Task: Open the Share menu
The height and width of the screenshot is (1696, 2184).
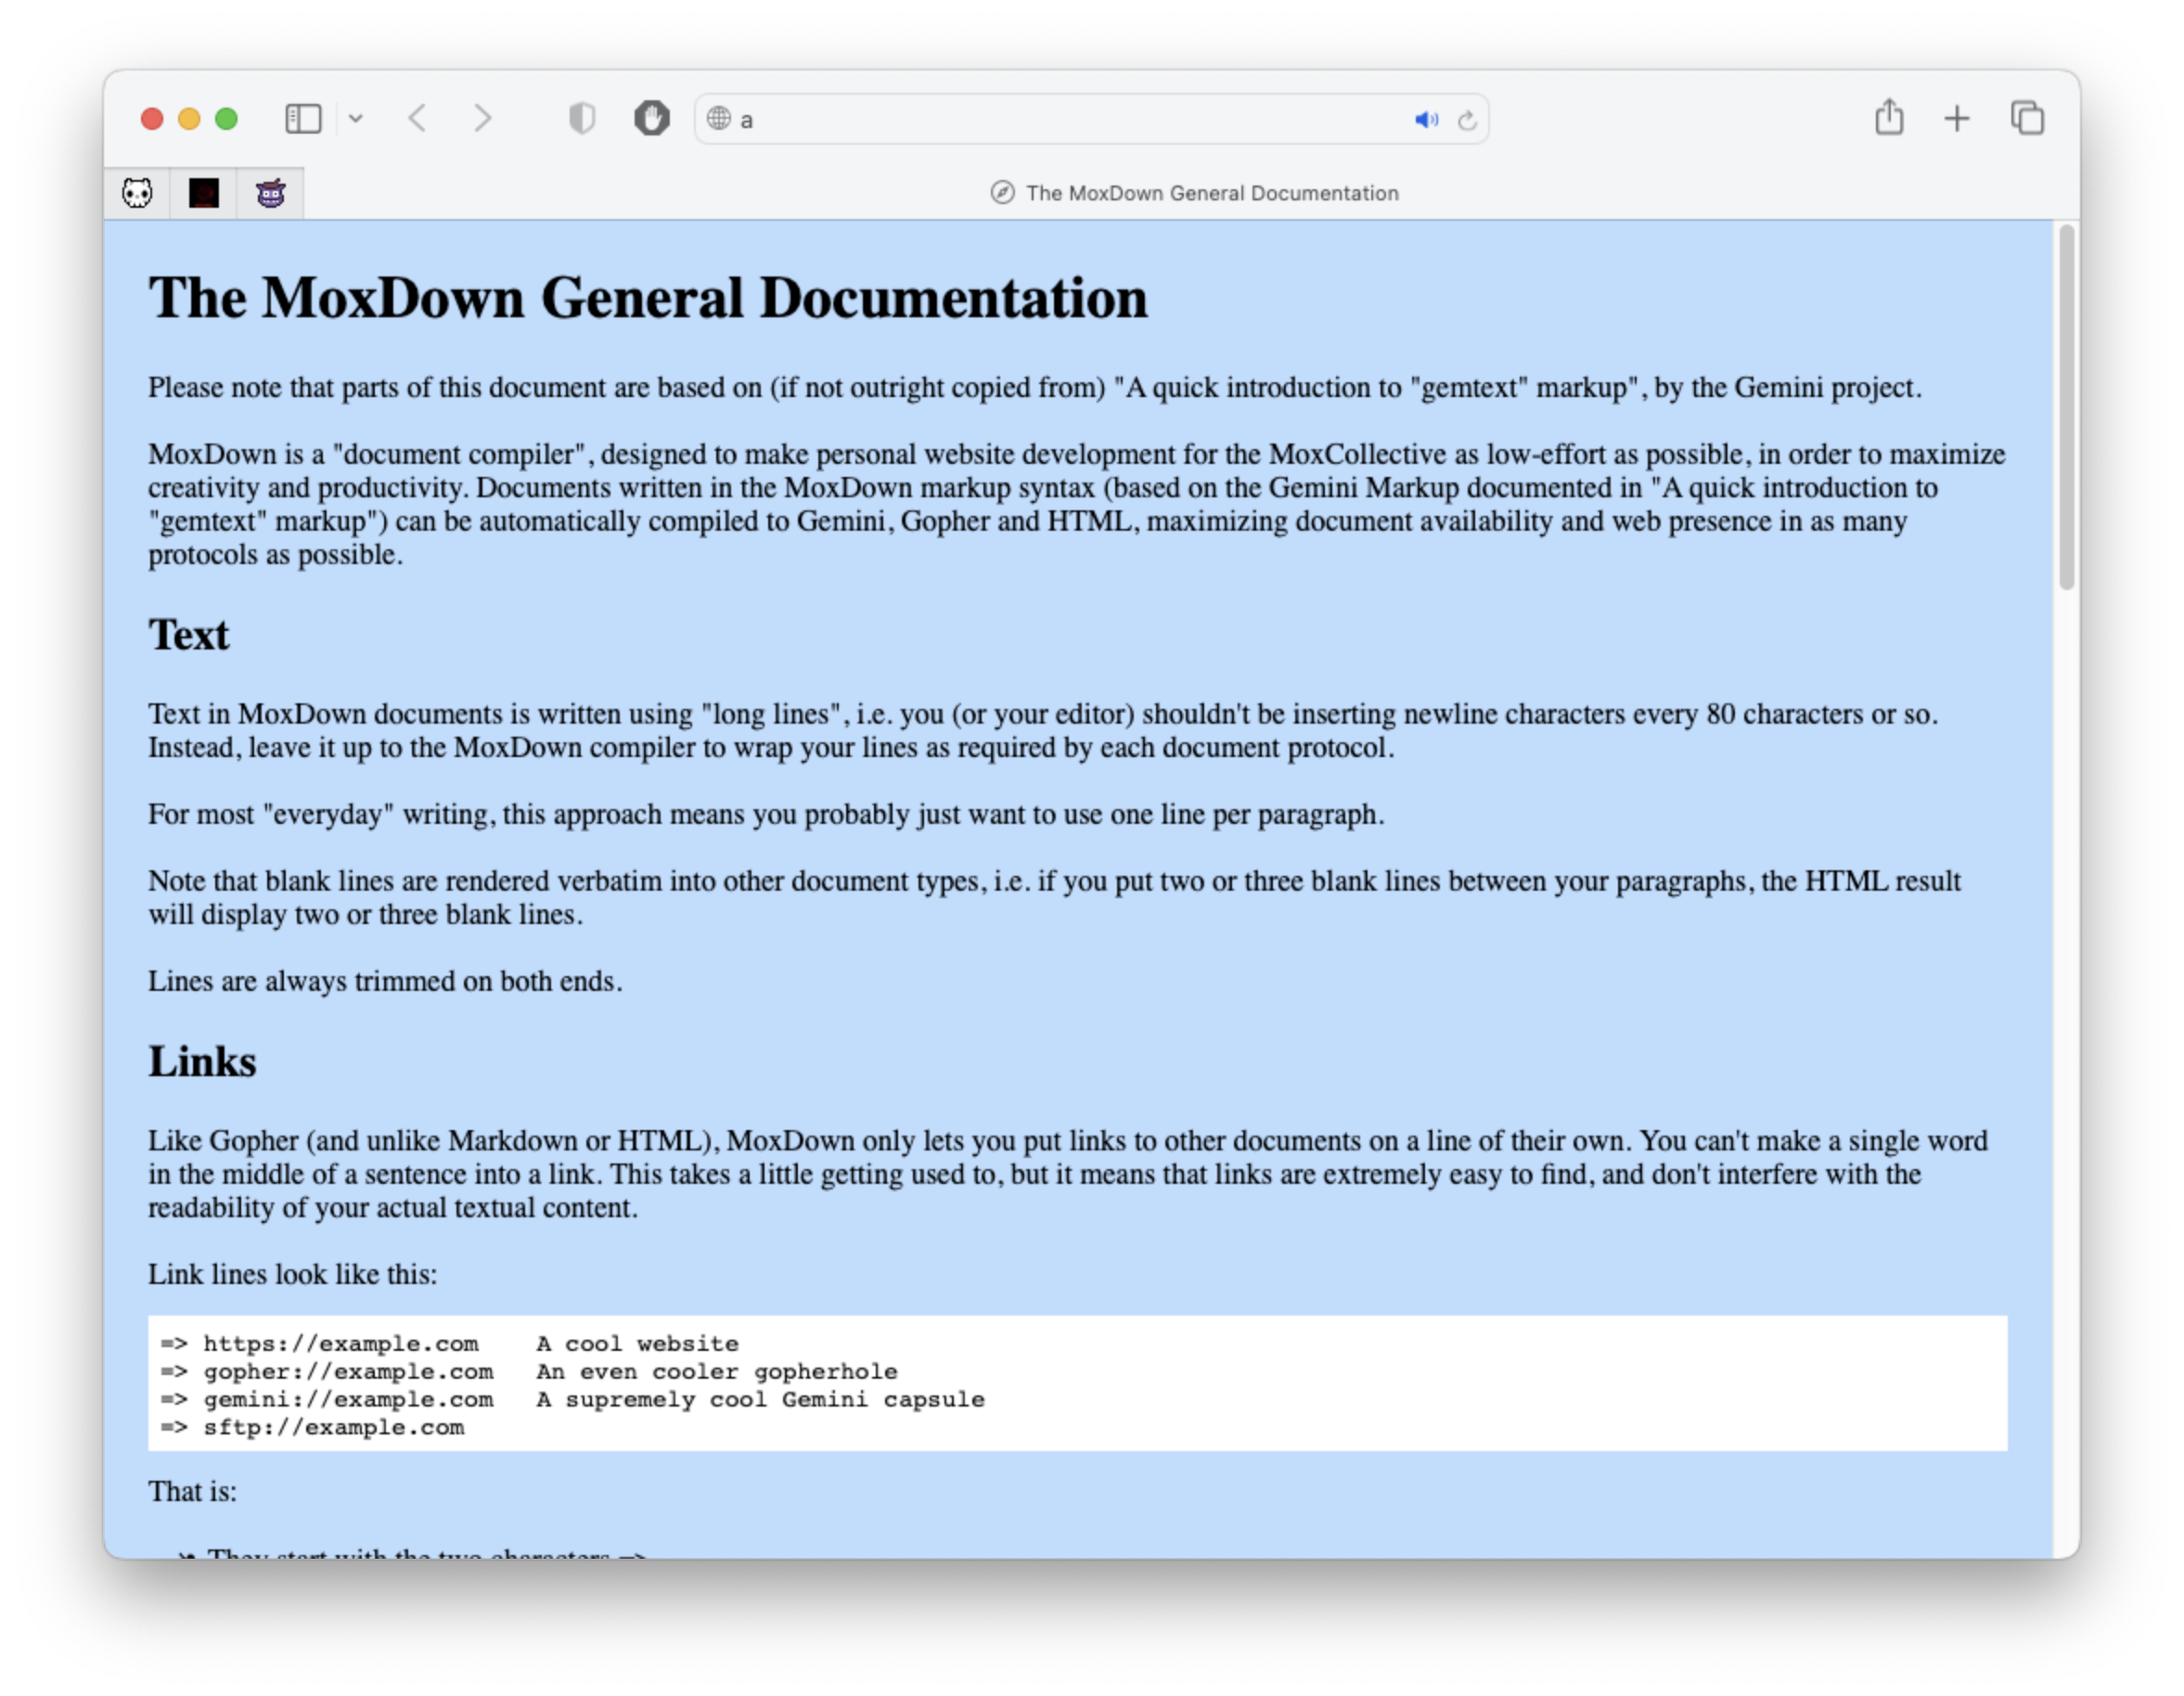Action: click(1889, 118)
